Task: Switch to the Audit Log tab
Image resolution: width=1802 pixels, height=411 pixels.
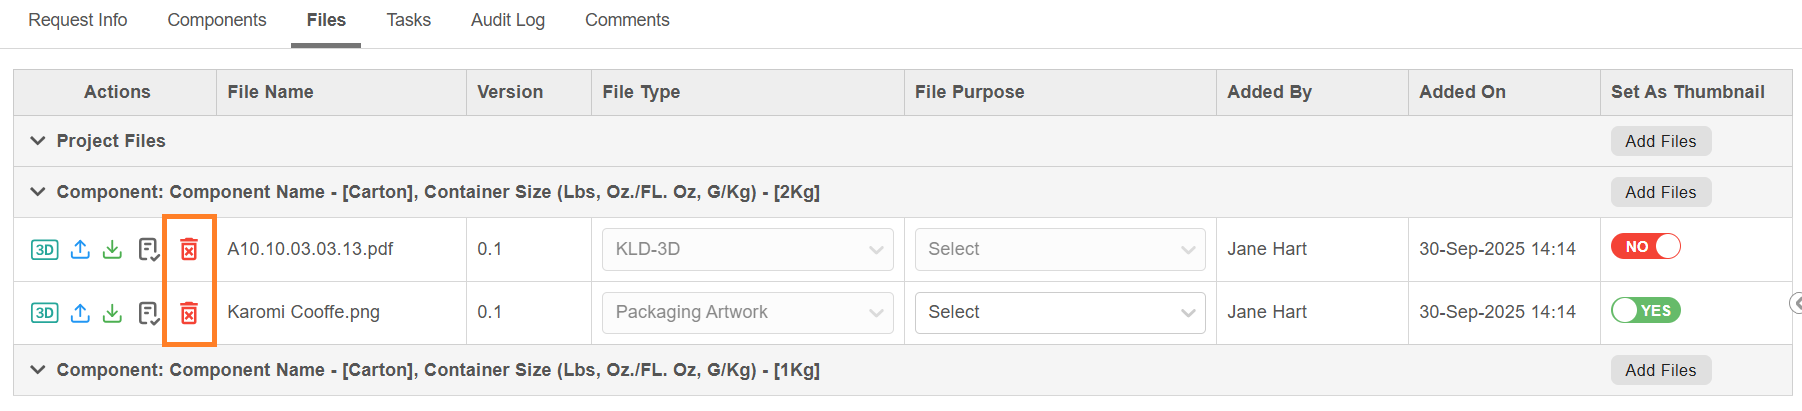Action: pyautogui.click(x=507, y=20)
